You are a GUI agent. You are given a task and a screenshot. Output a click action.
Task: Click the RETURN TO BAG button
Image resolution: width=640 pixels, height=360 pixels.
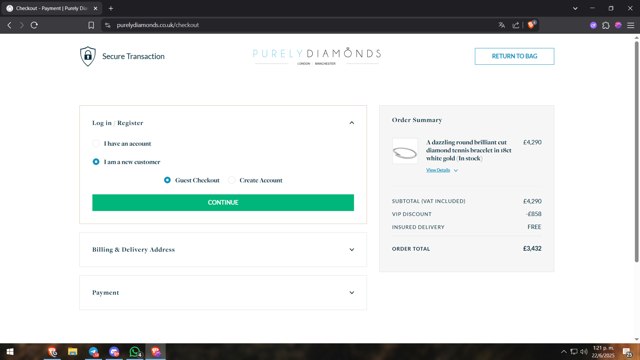pyautogui.click(x=514, y=56)
